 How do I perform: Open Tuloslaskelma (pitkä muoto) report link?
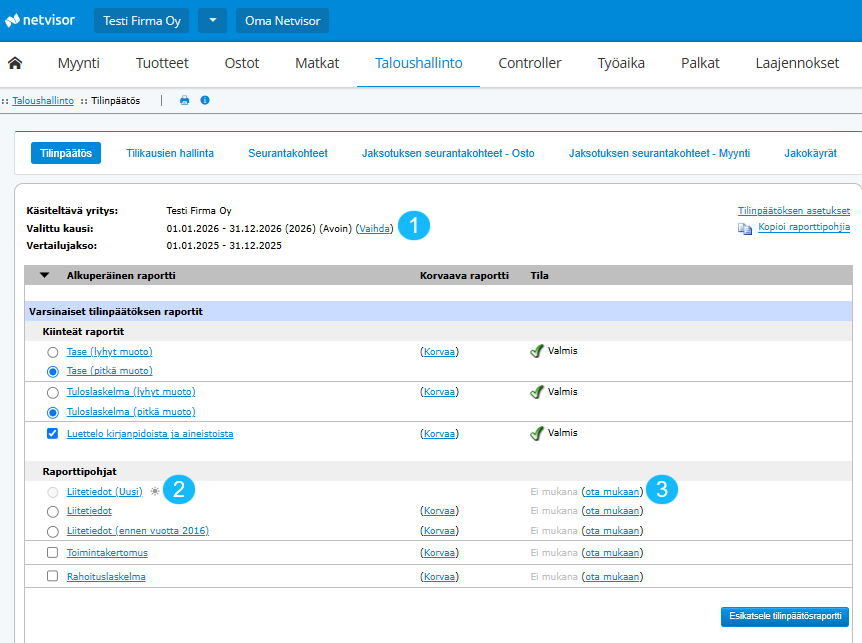[131, 412]
